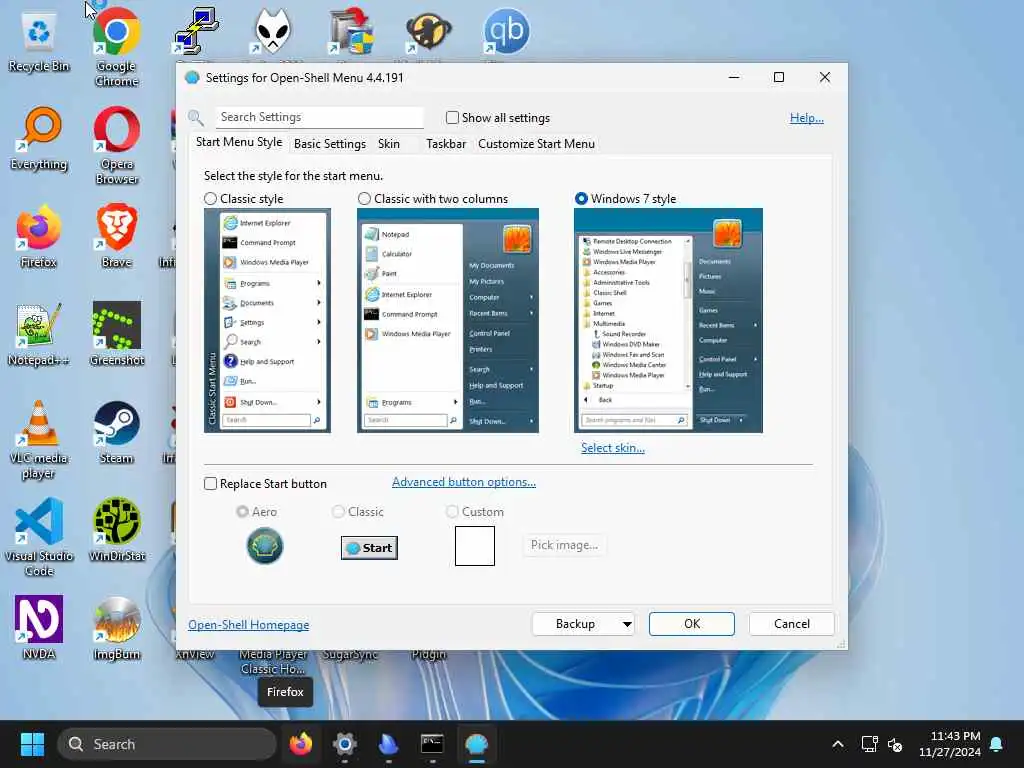Open Firefox from the taskbar
Viewport: 1024px width, 768px height.
(x=301, y=744)
